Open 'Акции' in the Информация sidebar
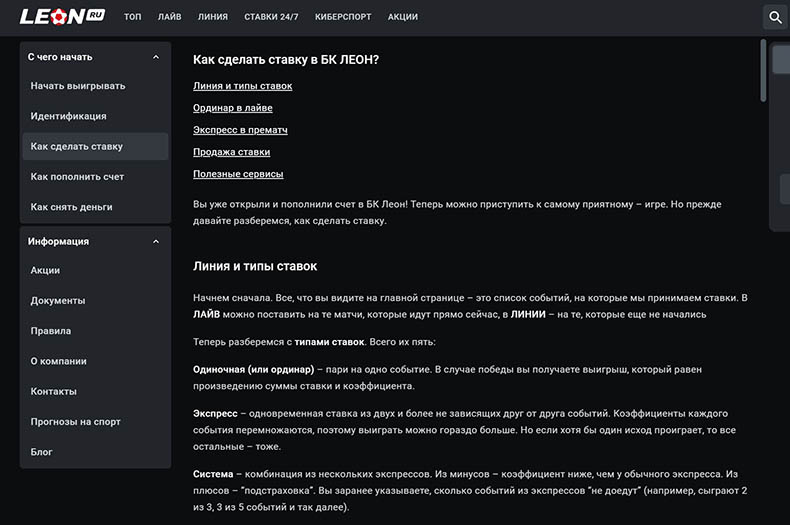Image resolution: width=790 pixels, height=525 pixels. [x=95, y=271]
